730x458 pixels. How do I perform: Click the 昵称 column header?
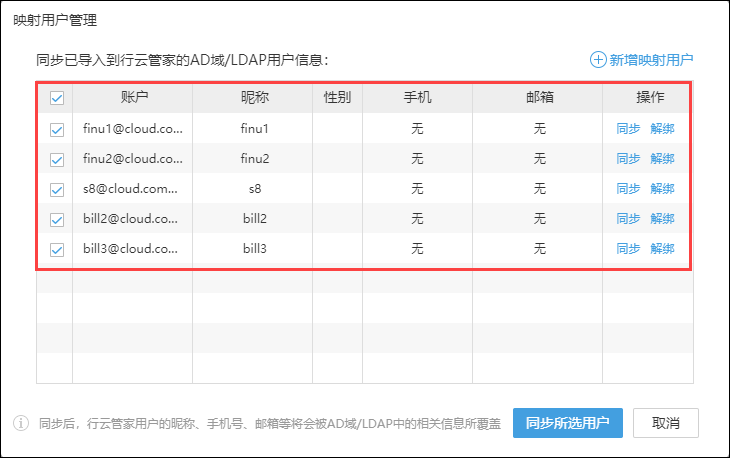pyautogui.click(x=255, y=98)
